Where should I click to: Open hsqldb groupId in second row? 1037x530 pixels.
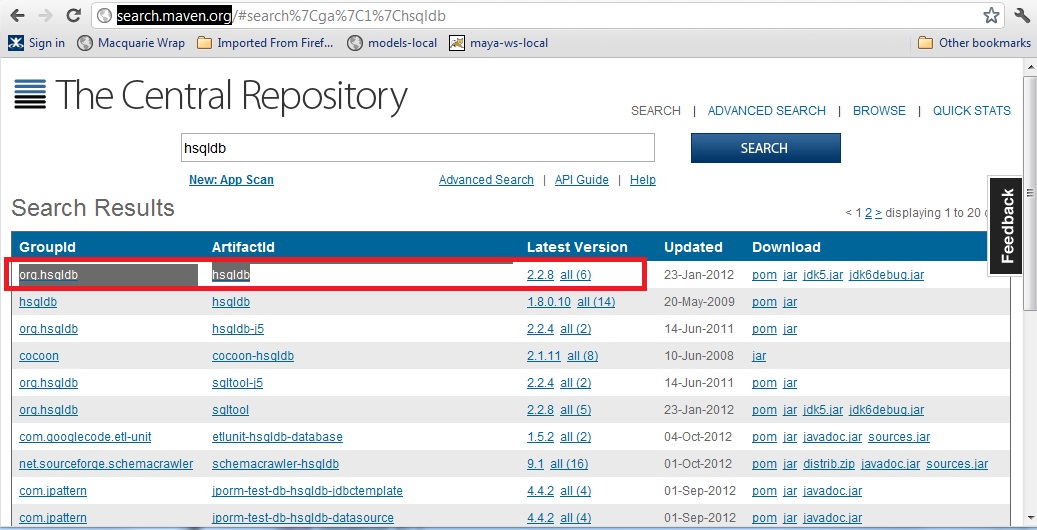click(38, 302)
